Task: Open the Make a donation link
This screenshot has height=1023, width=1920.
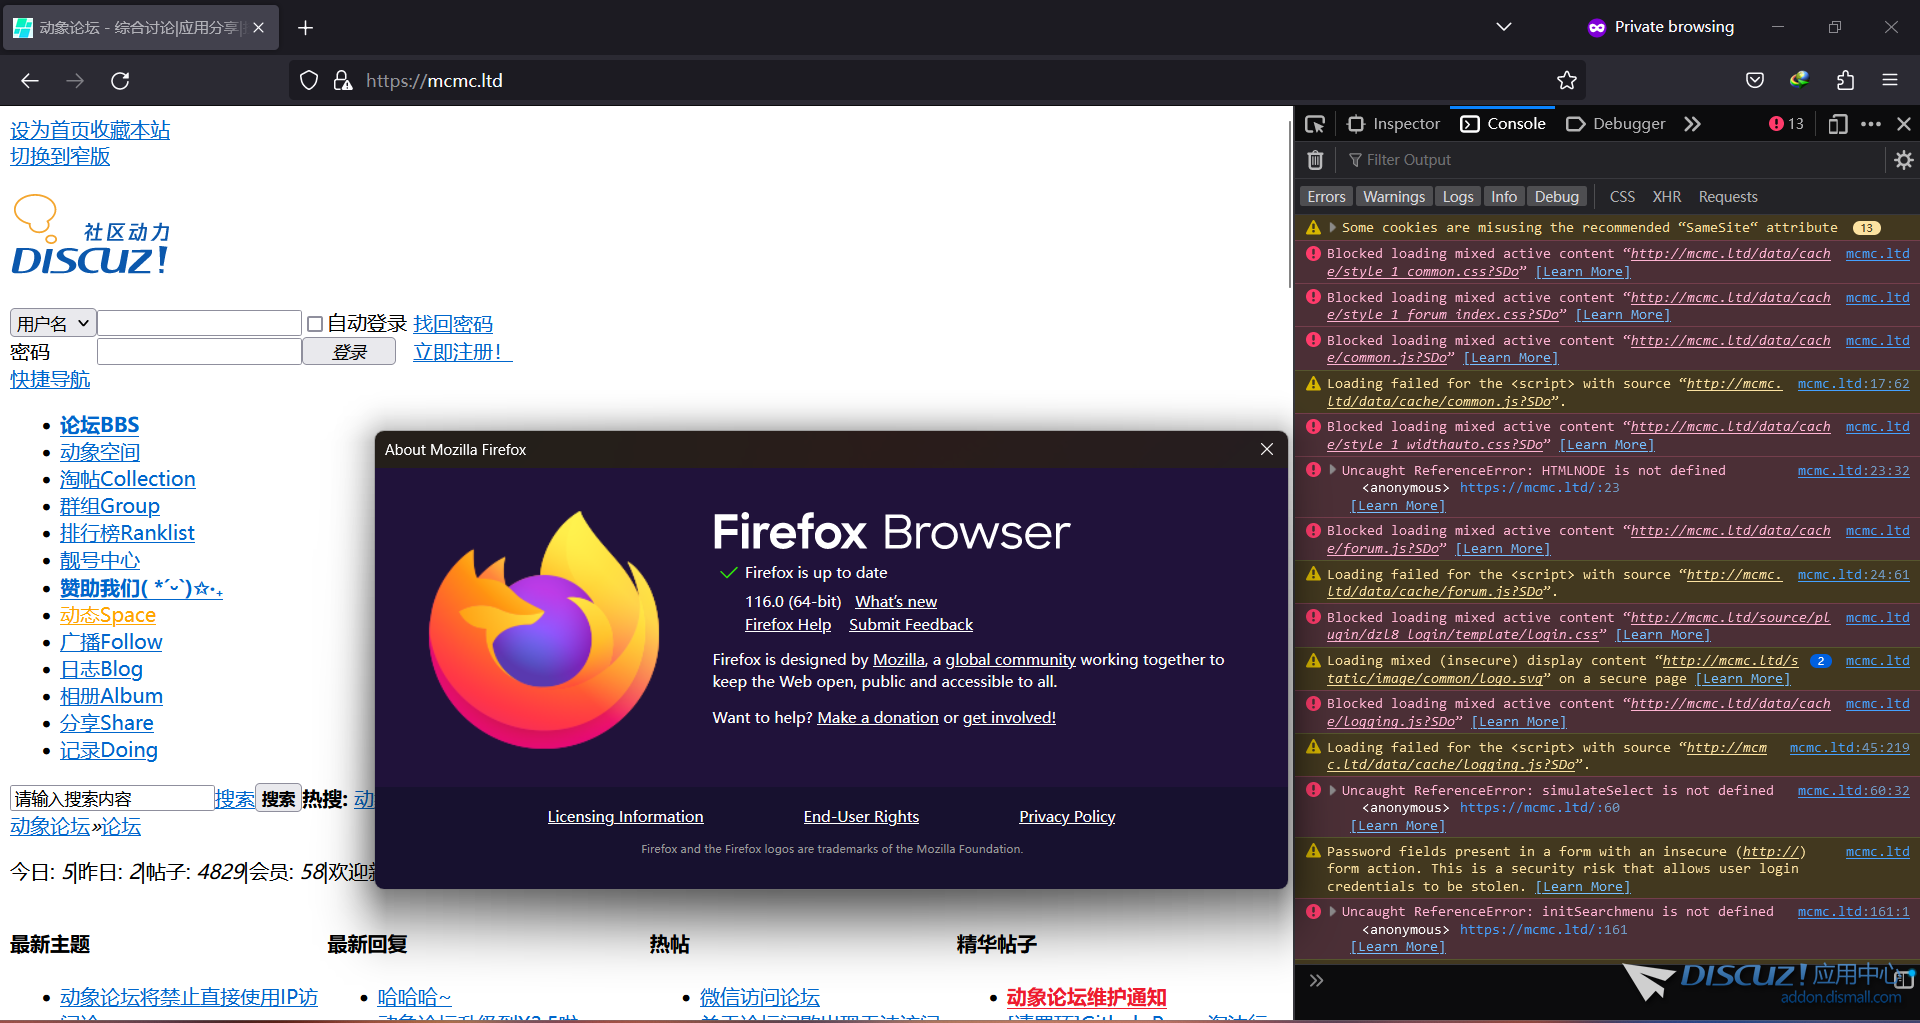Action: (x=878, y=717)
